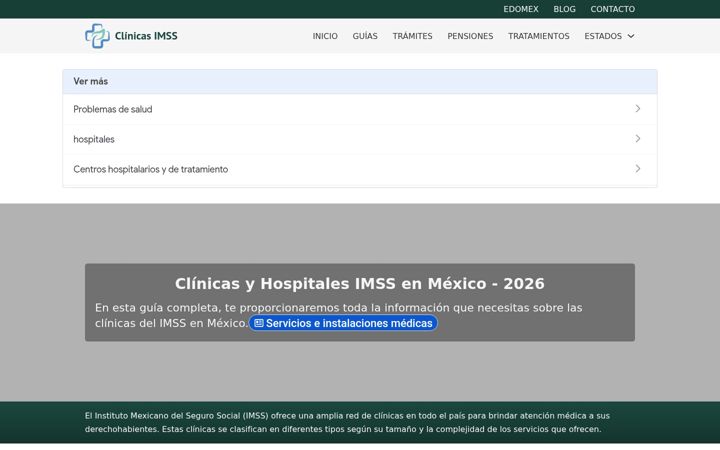Visit the CONTACTO page
This screenshot has height=450, width=720.
[x=613, y=9]
